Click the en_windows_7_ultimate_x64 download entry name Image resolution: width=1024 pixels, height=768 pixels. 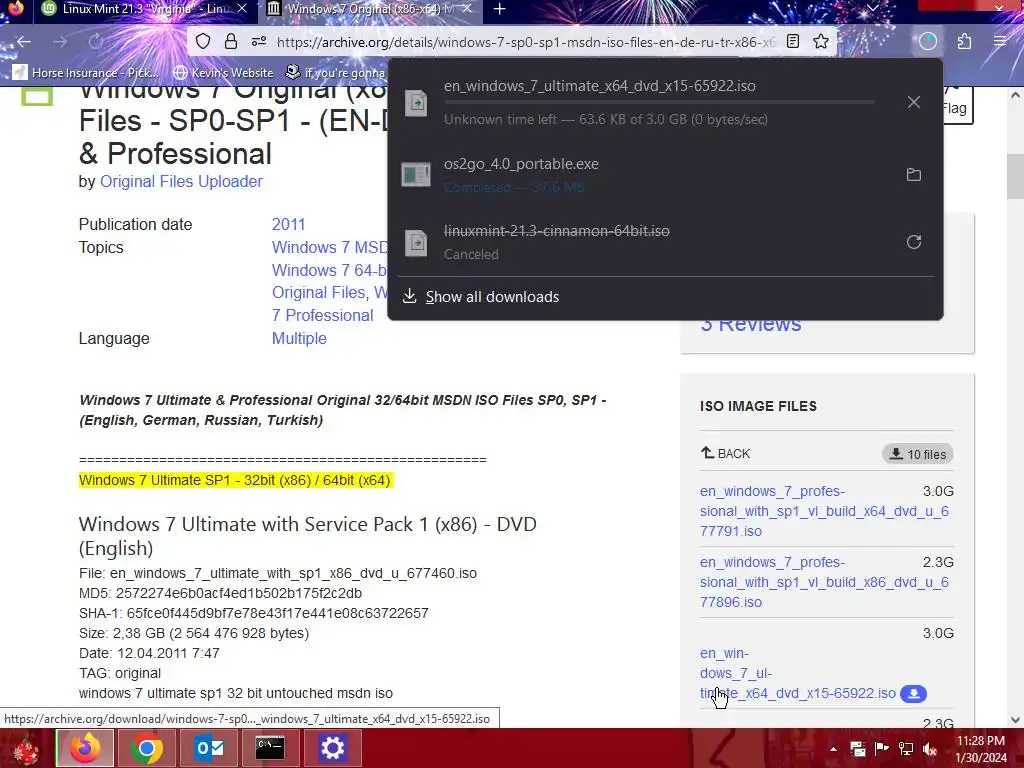(x=600, y=86)
